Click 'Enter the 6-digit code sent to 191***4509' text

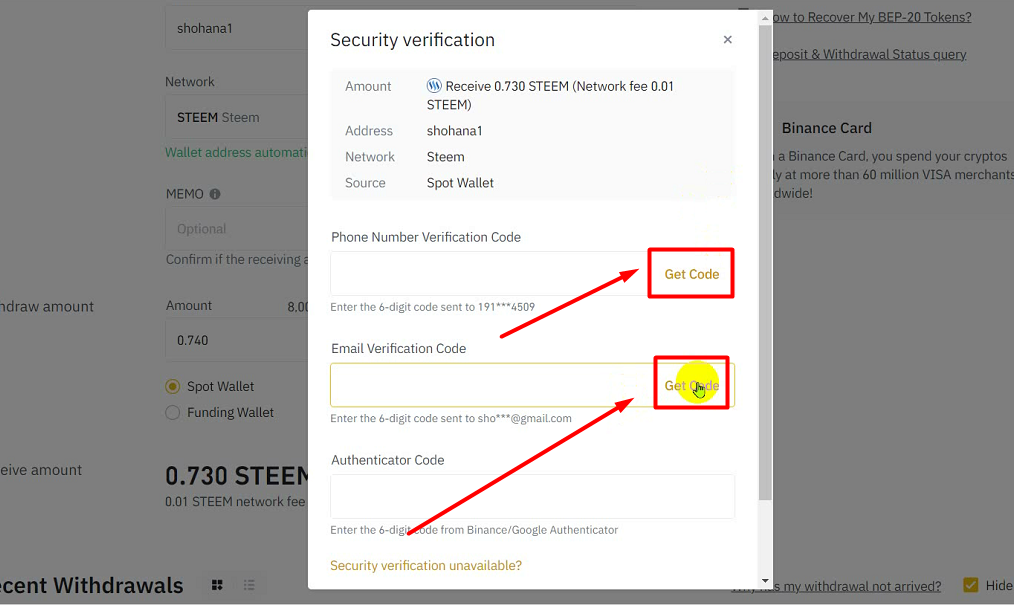coord(433,307)
